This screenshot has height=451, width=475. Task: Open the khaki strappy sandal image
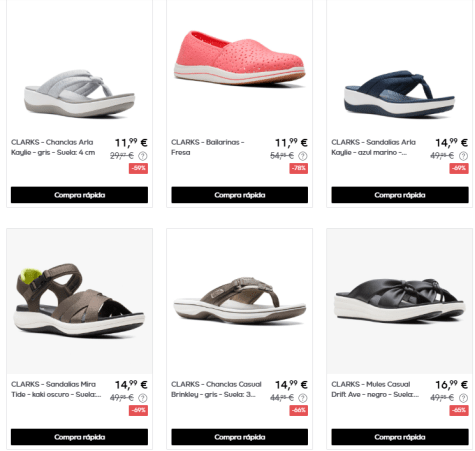pos(79,301)
